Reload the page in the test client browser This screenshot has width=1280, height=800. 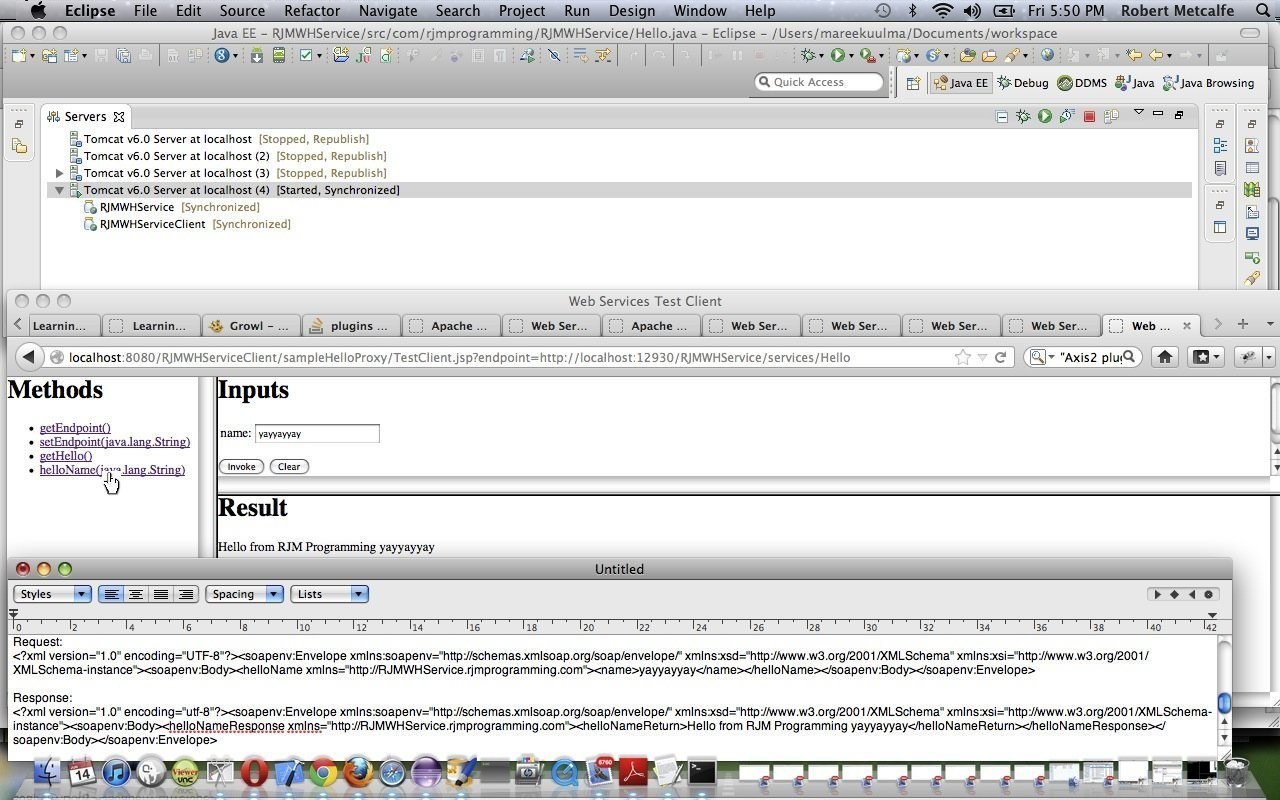click(1000, 357)
